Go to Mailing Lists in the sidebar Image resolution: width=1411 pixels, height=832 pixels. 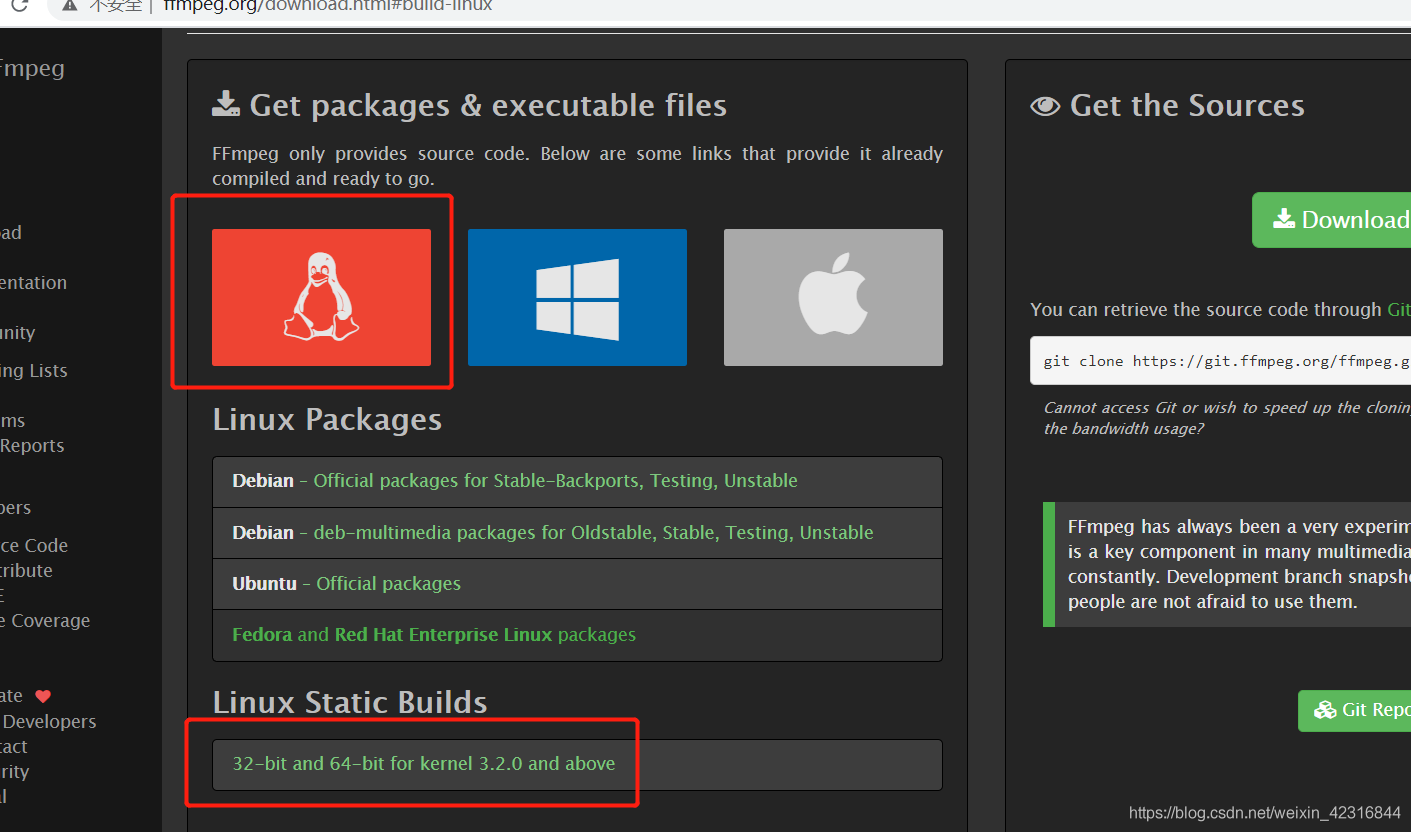point(34,371)
